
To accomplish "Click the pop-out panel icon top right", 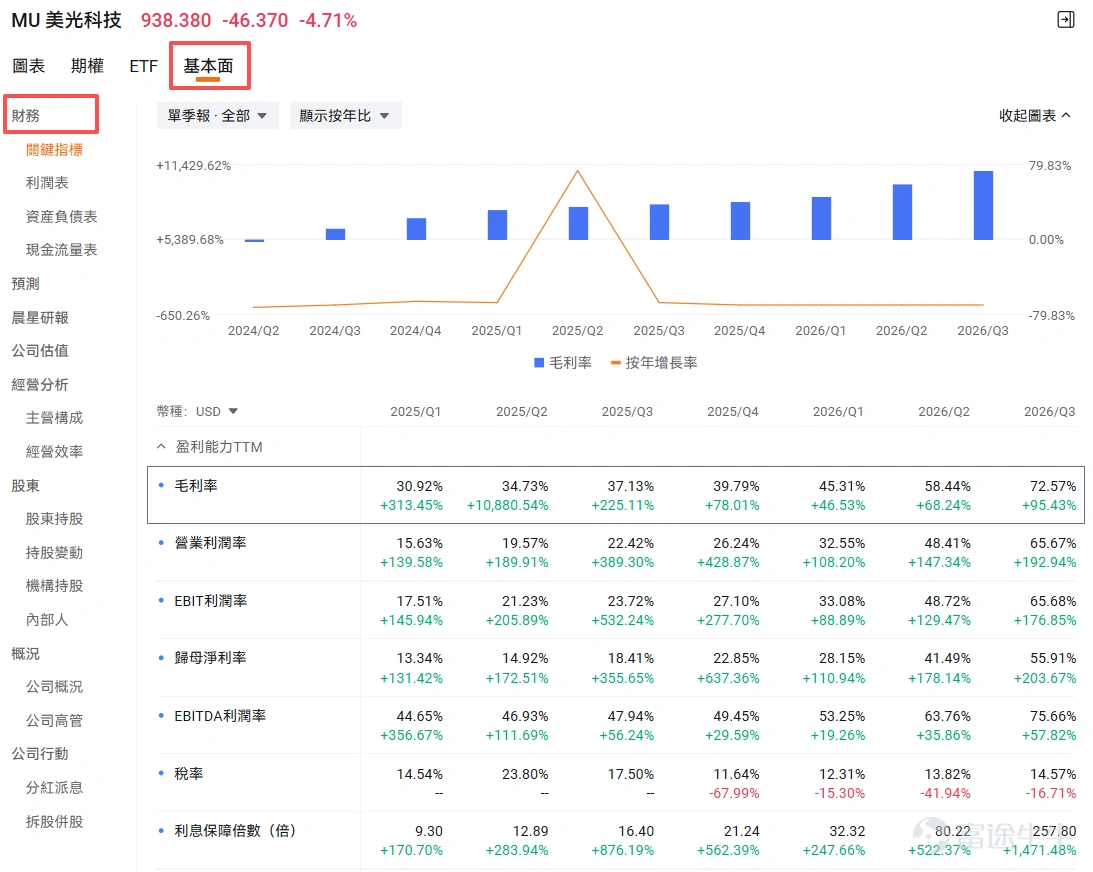I will click(1065, 20).
